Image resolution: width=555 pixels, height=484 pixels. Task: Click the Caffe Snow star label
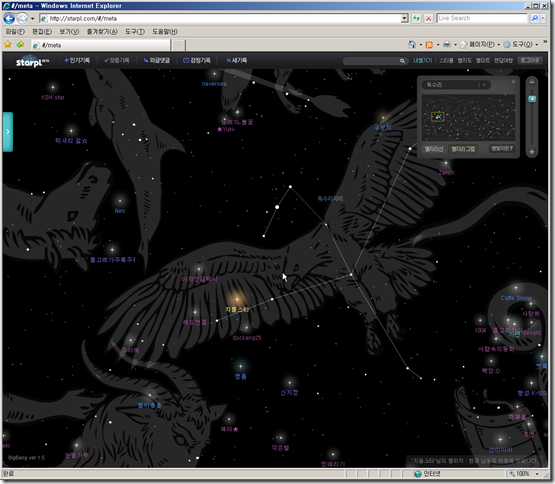click(x=516, y=298)
